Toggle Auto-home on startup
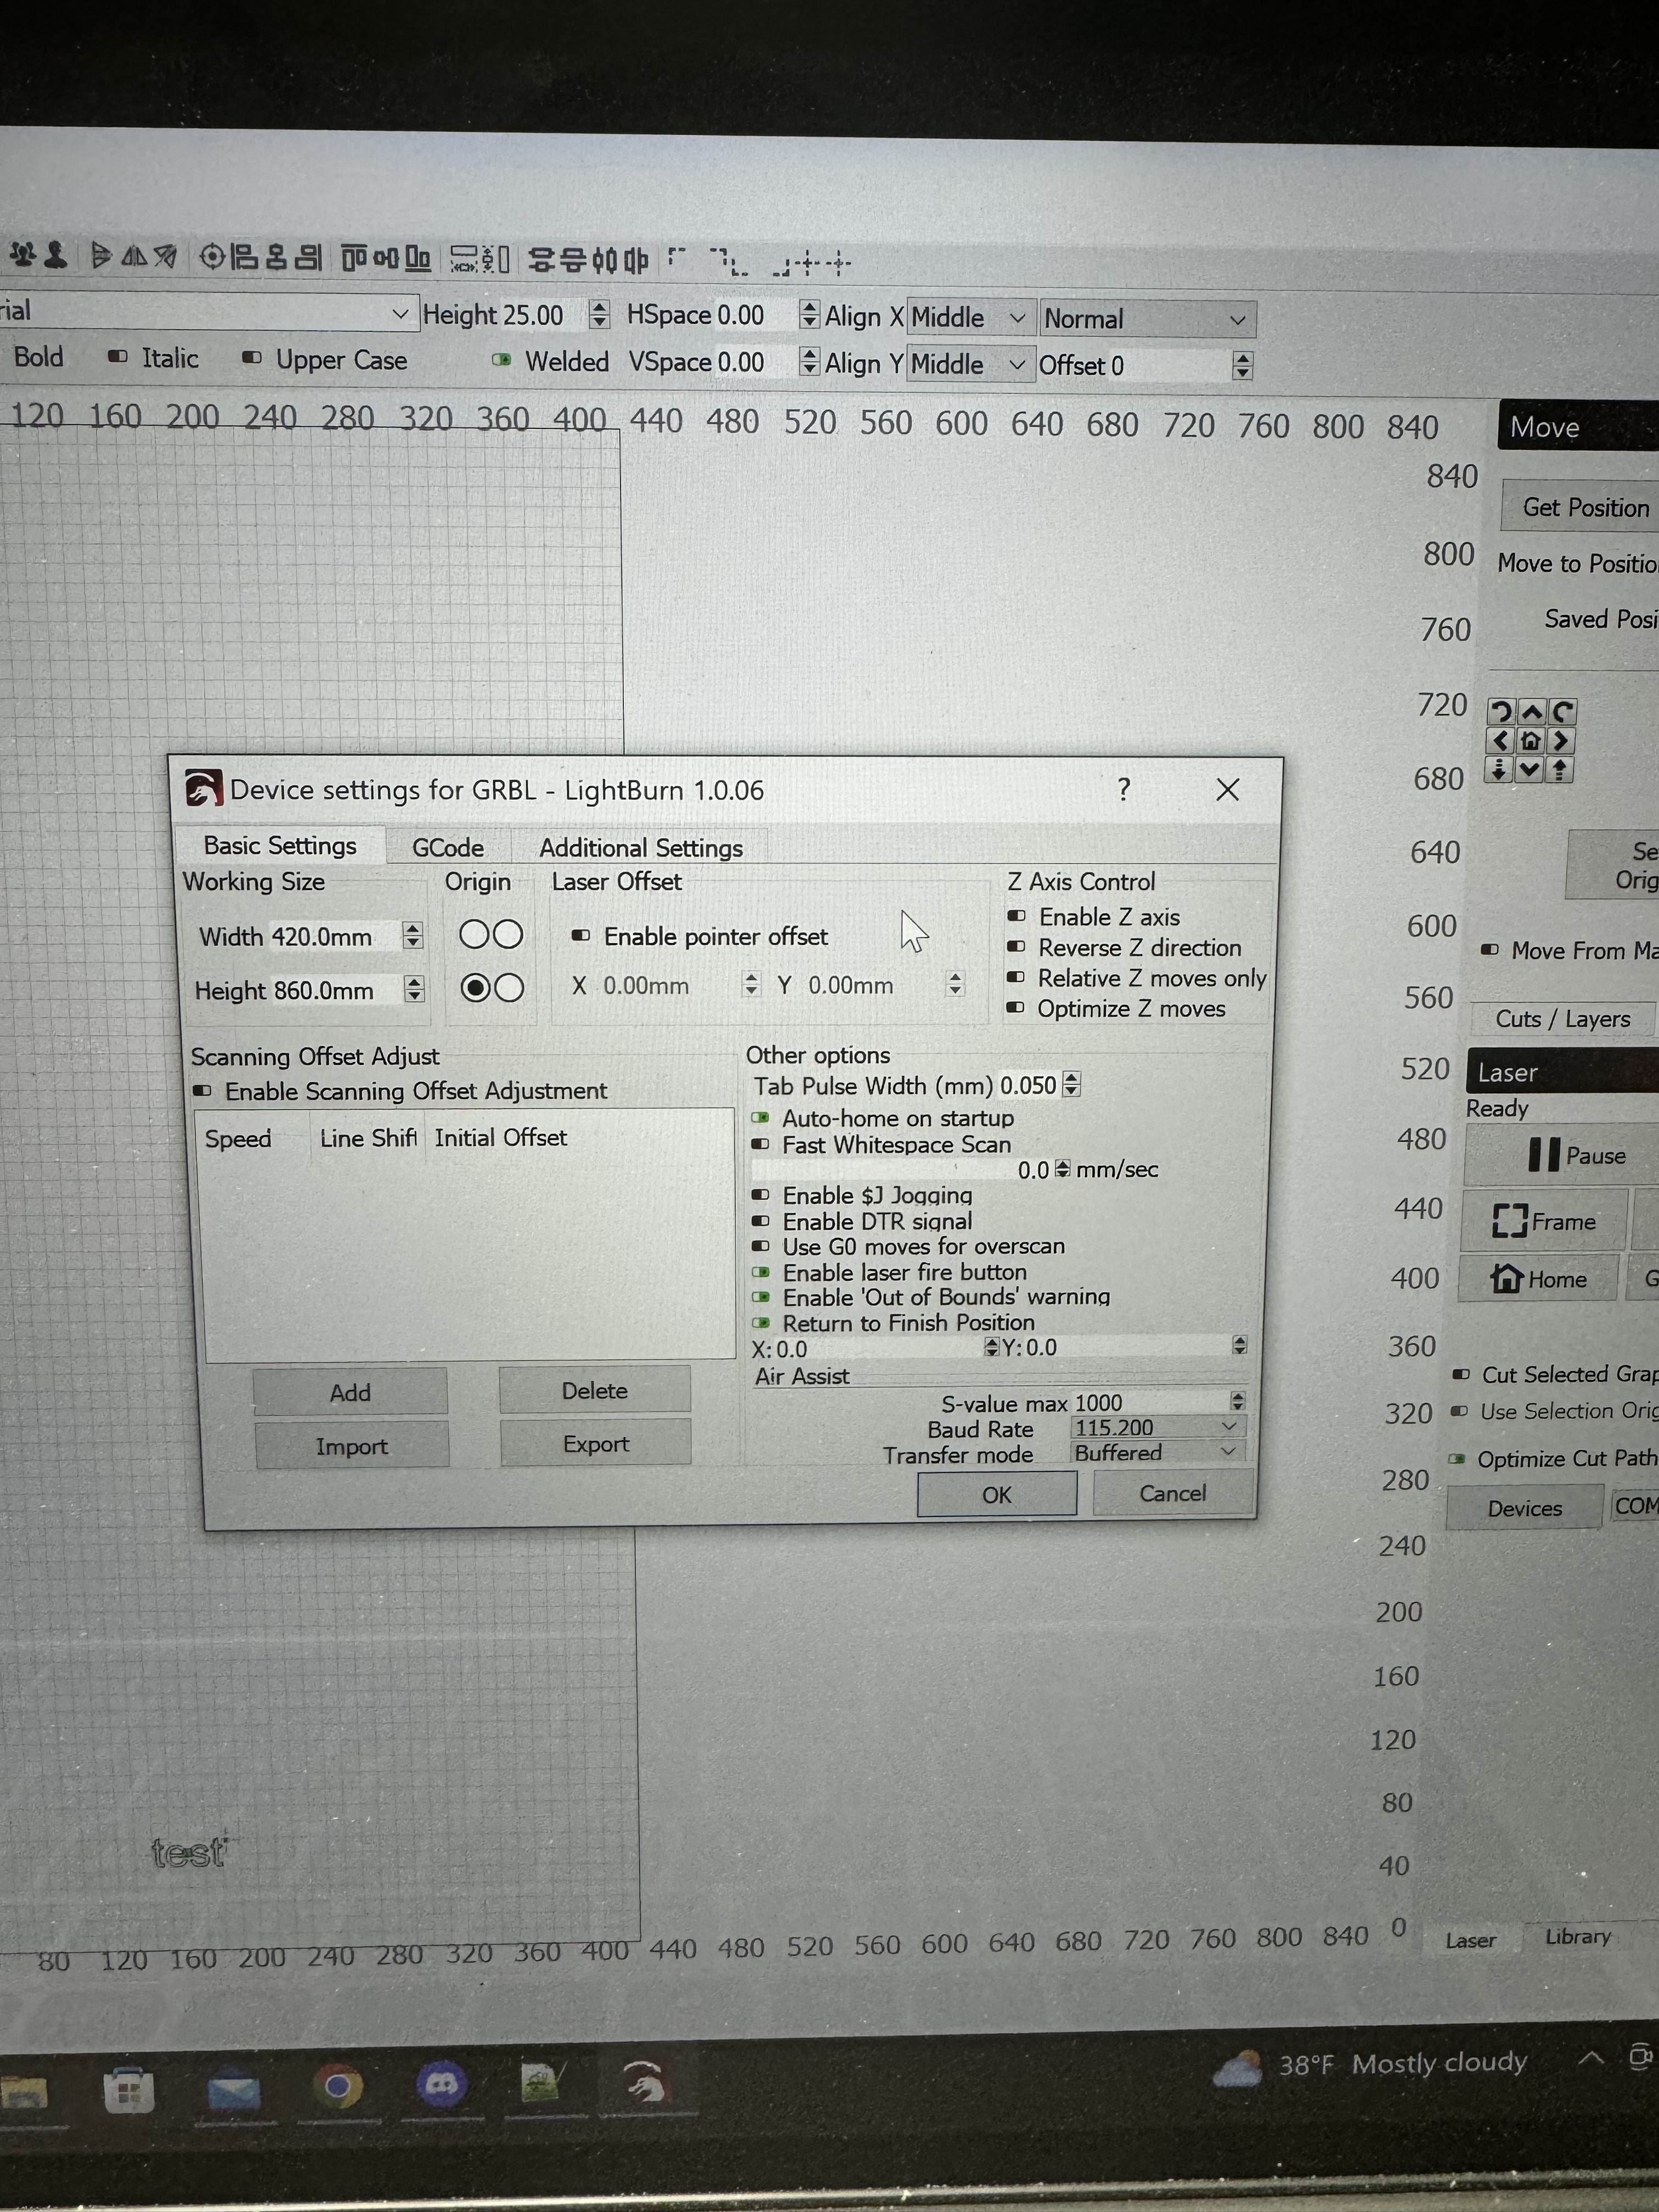The width and height of the screenshot is (1659, 2212). click(761, 1118)
